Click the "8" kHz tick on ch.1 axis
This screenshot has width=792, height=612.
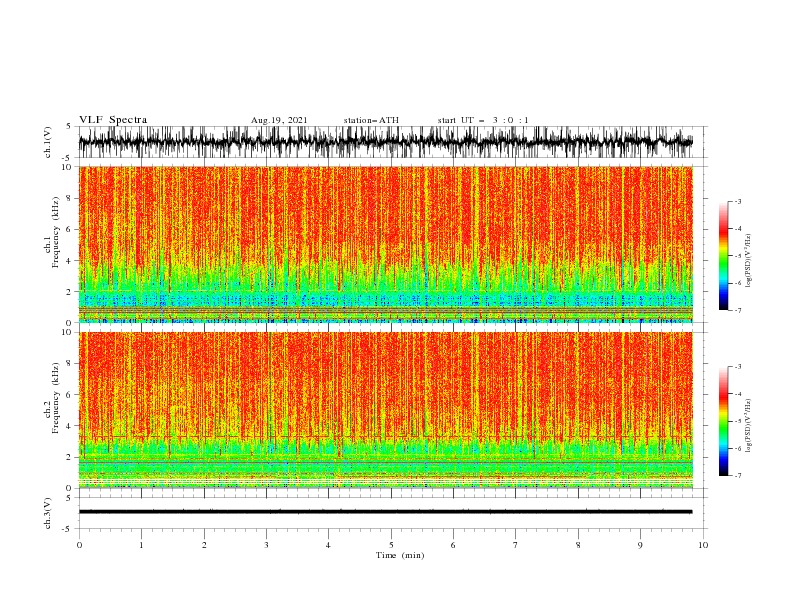(x=71, y=198)
